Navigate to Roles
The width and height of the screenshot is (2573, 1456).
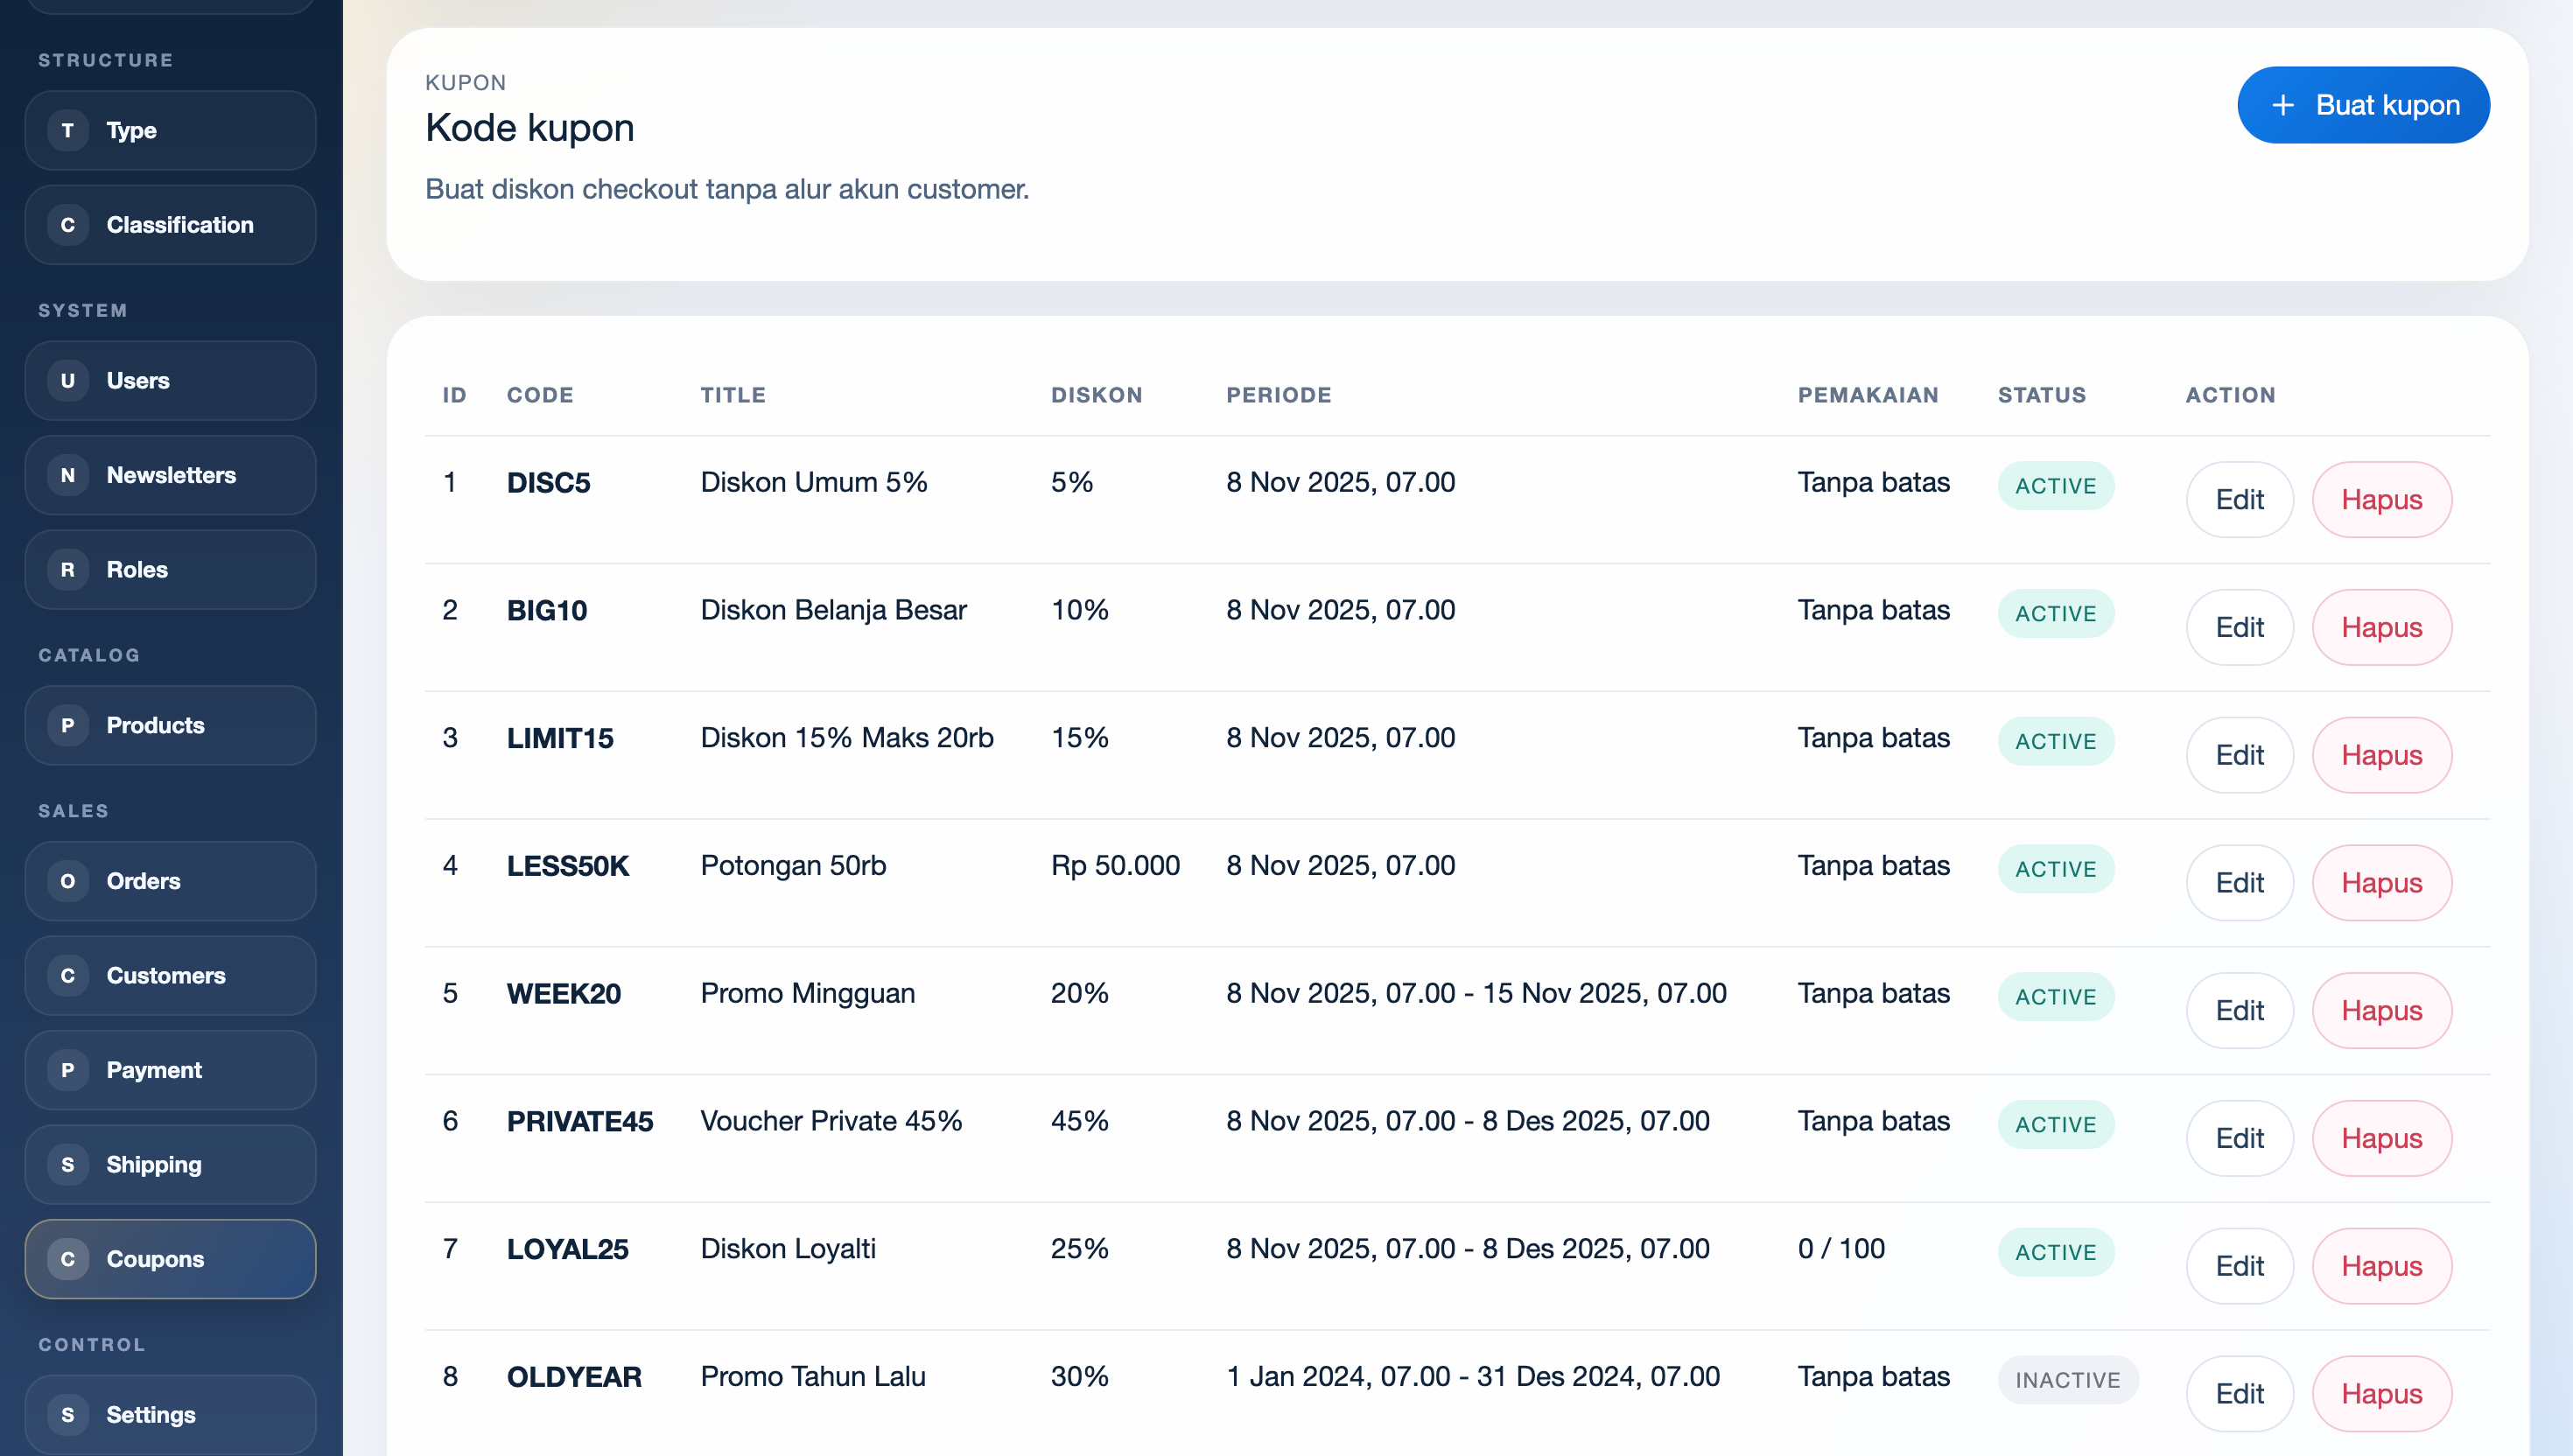(170, 570)
